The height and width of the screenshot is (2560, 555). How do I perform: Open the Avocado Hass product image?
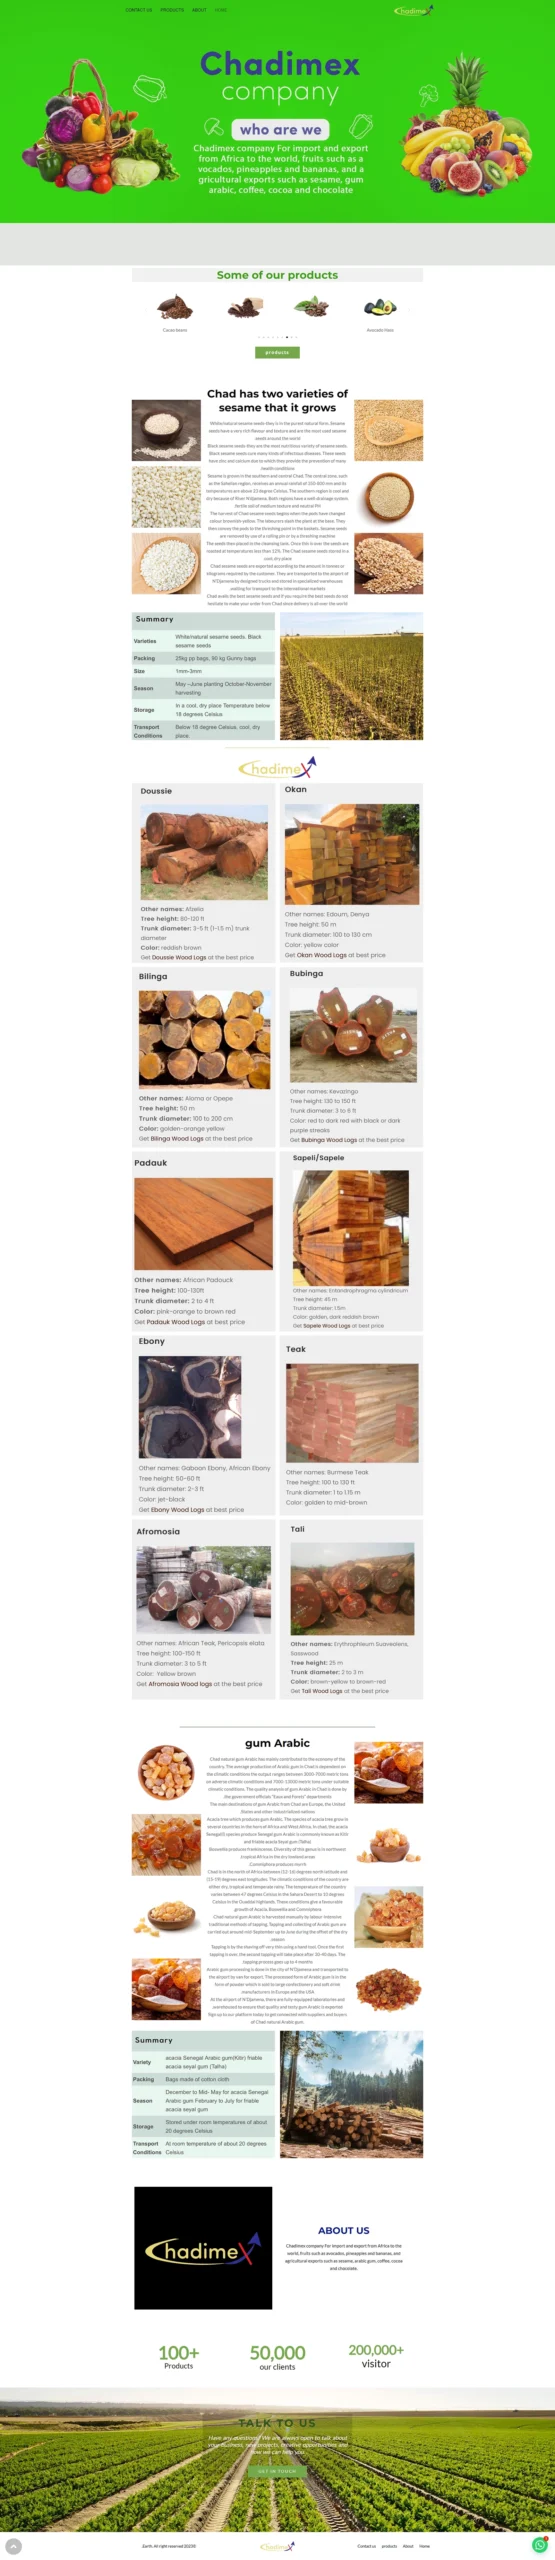(380, 306)
